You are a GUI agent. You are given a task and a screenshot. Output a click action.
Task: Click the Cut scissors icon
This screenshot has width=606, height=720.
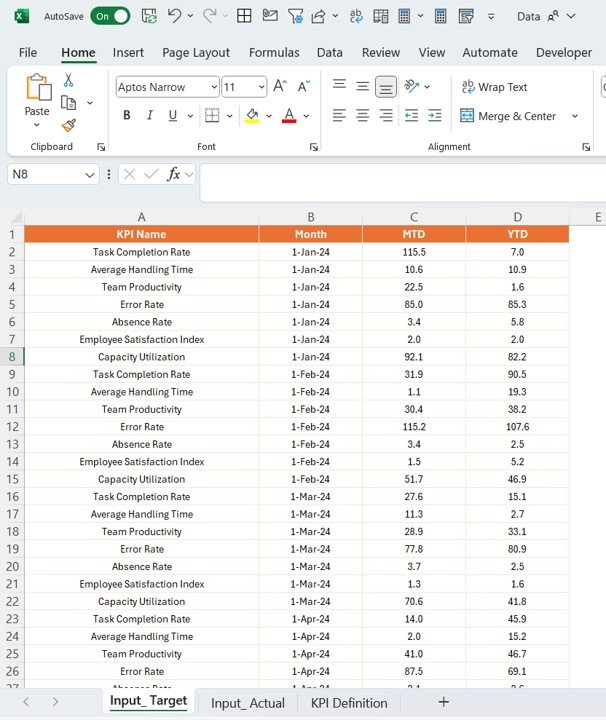click(68, 80)
